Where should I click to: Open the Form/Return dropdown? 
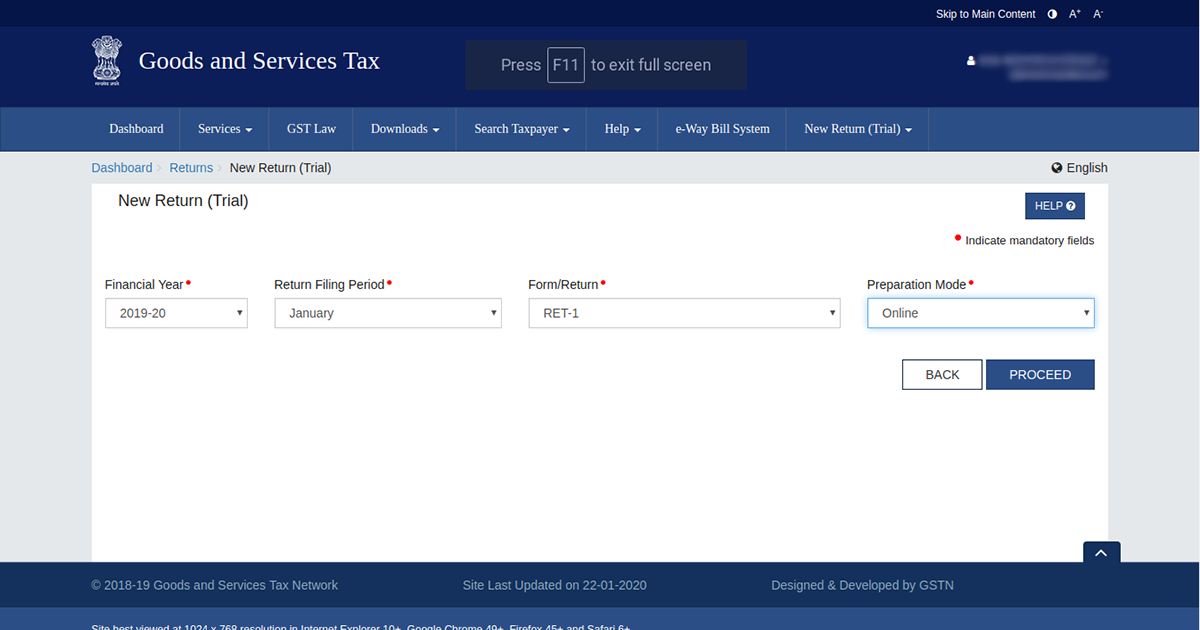click(684, 313)
